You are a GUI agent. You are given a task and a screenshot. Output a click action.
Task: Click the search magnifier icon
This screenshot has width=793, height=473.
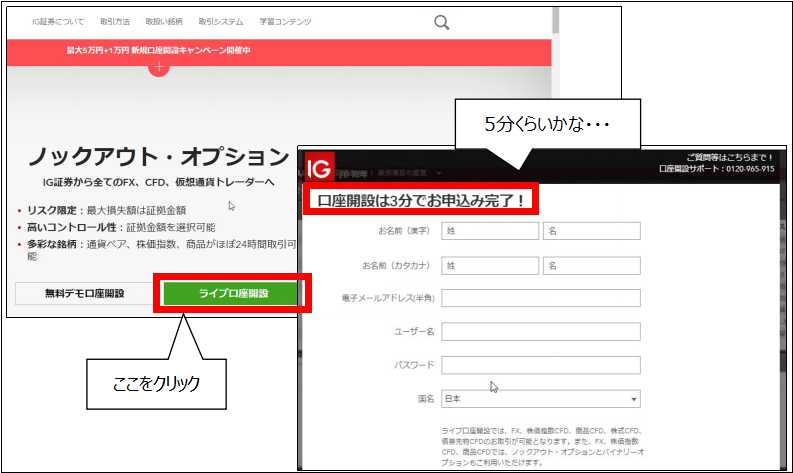coord(442,22)
